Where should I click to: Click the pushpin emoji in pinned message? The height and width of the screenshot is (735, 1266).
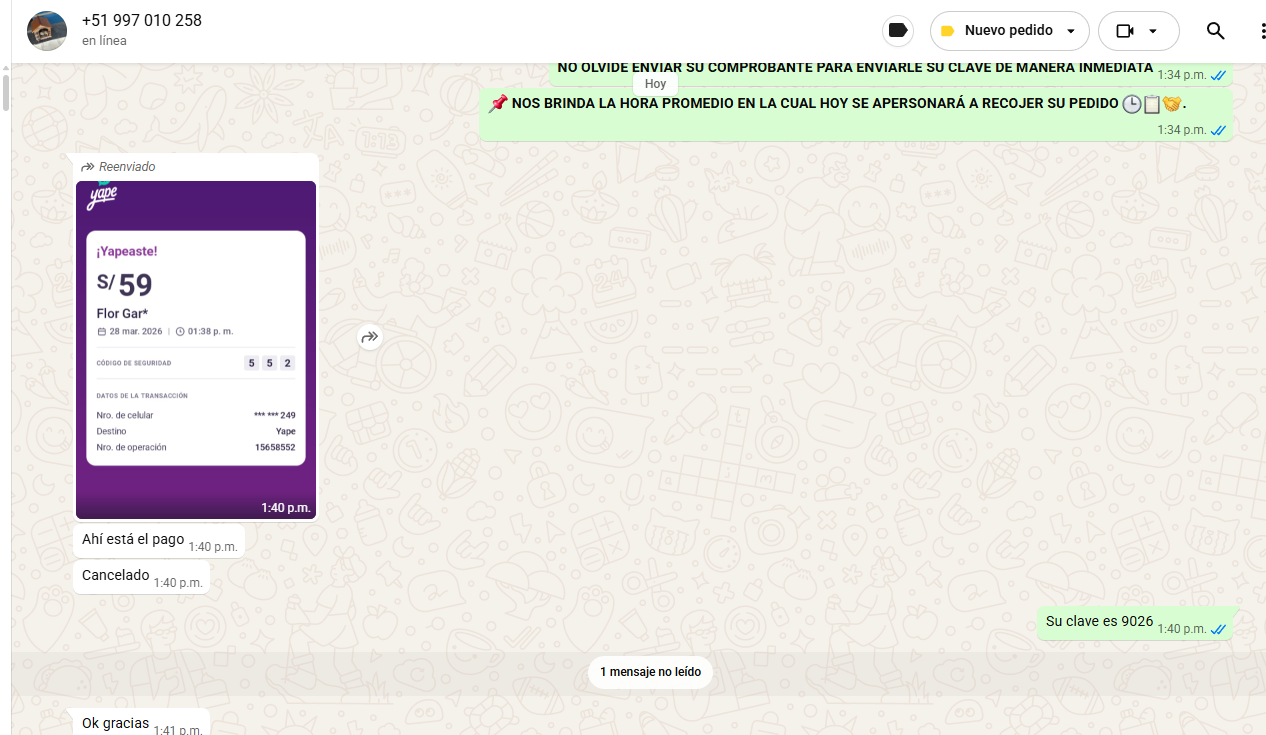498,104
